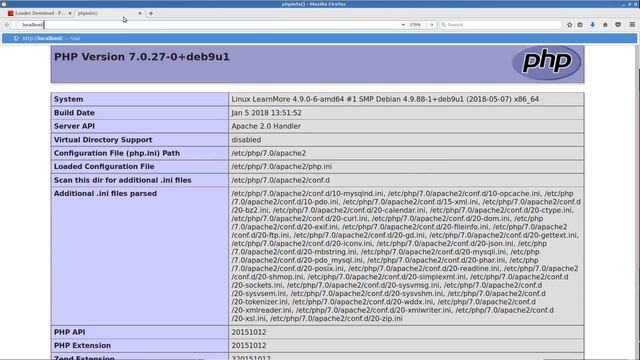
Task: Click the PHP logo in the header
Action: (x=547, y=62)
